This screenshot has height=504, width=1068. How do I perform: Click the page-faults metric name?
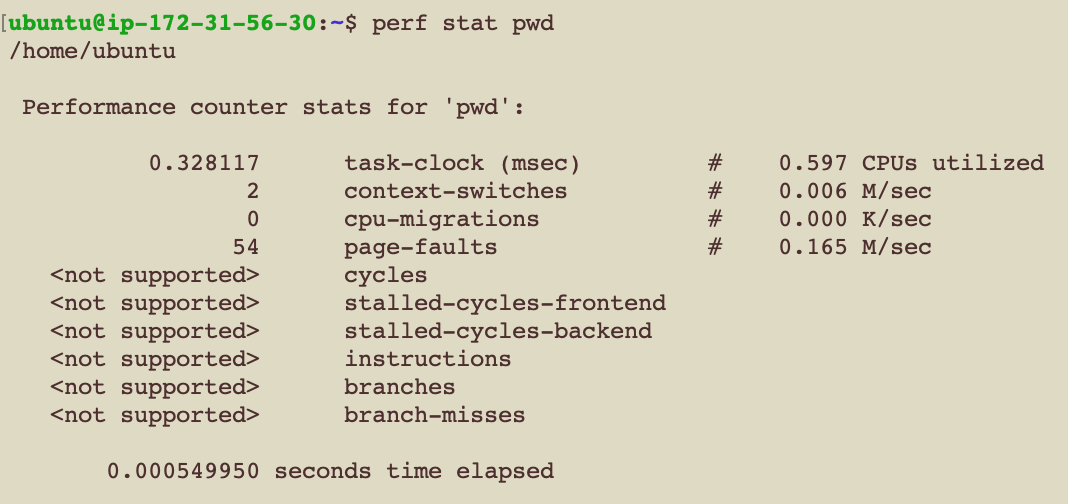(x=420, y=247)
